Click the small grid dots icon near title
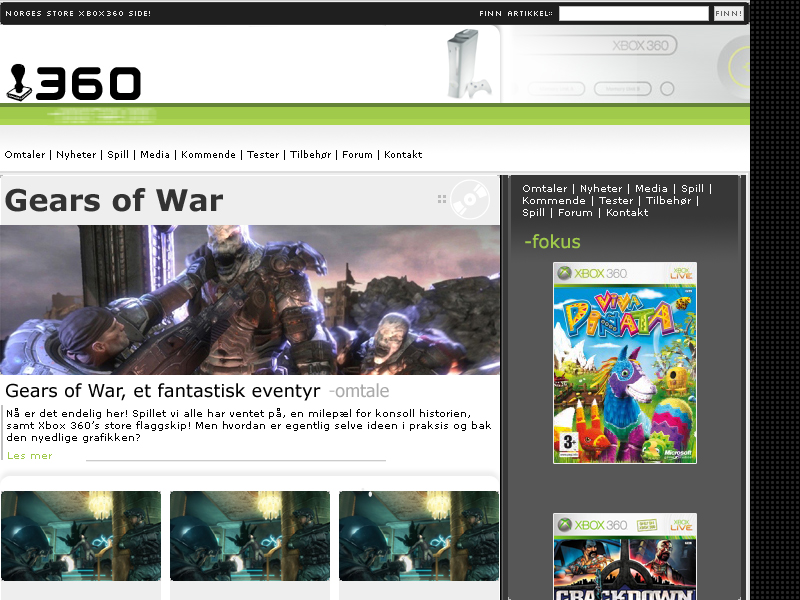This screenshot has width=800, height=600. click(x=442, y=199)
